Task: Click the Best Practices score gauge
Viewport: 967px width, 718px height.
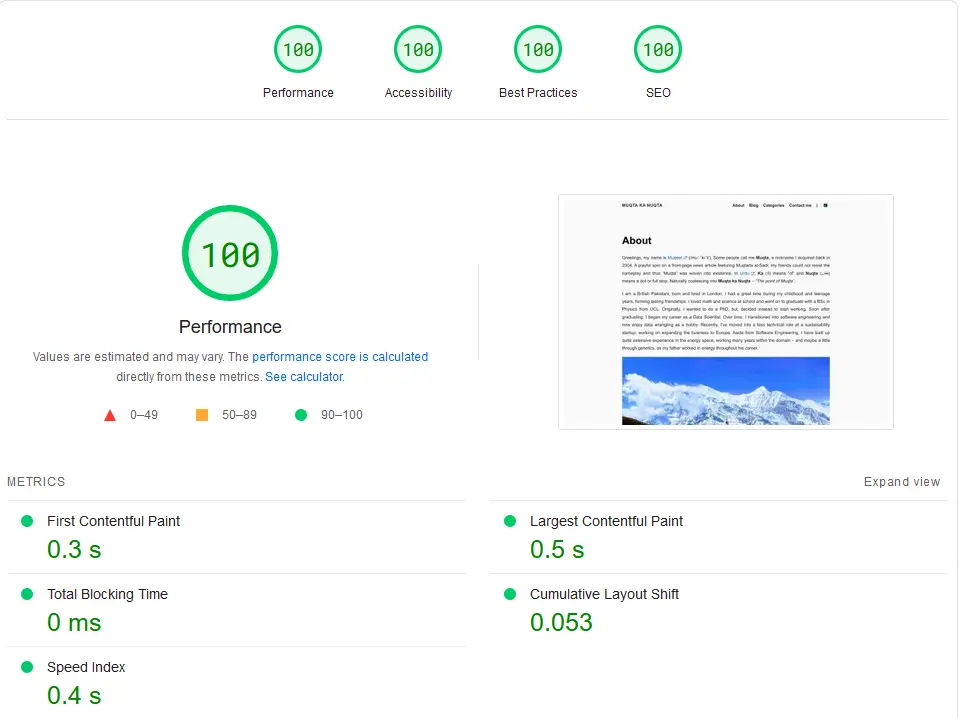Action: point(538,48)
